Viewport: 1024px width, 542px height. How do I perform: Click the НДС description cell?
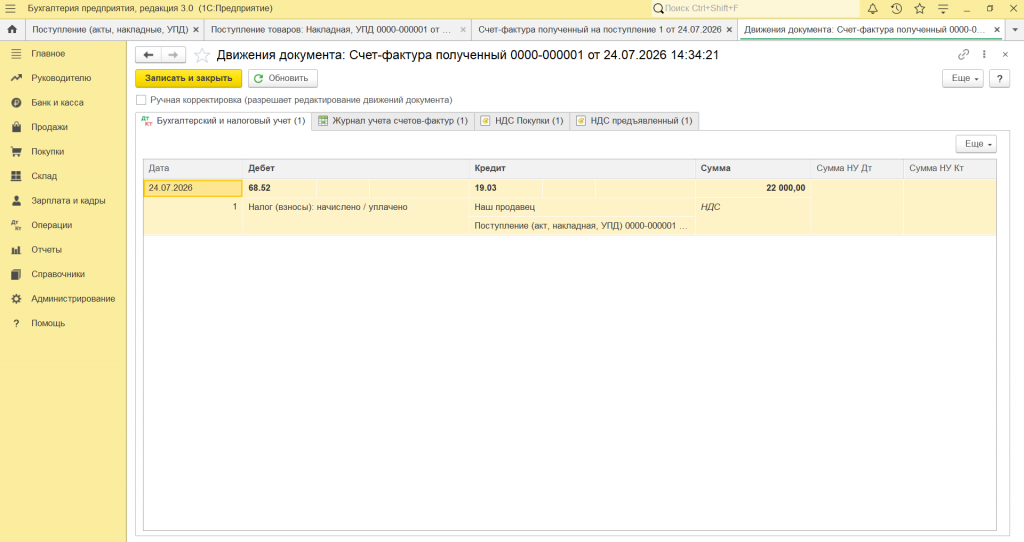[753, 207]
